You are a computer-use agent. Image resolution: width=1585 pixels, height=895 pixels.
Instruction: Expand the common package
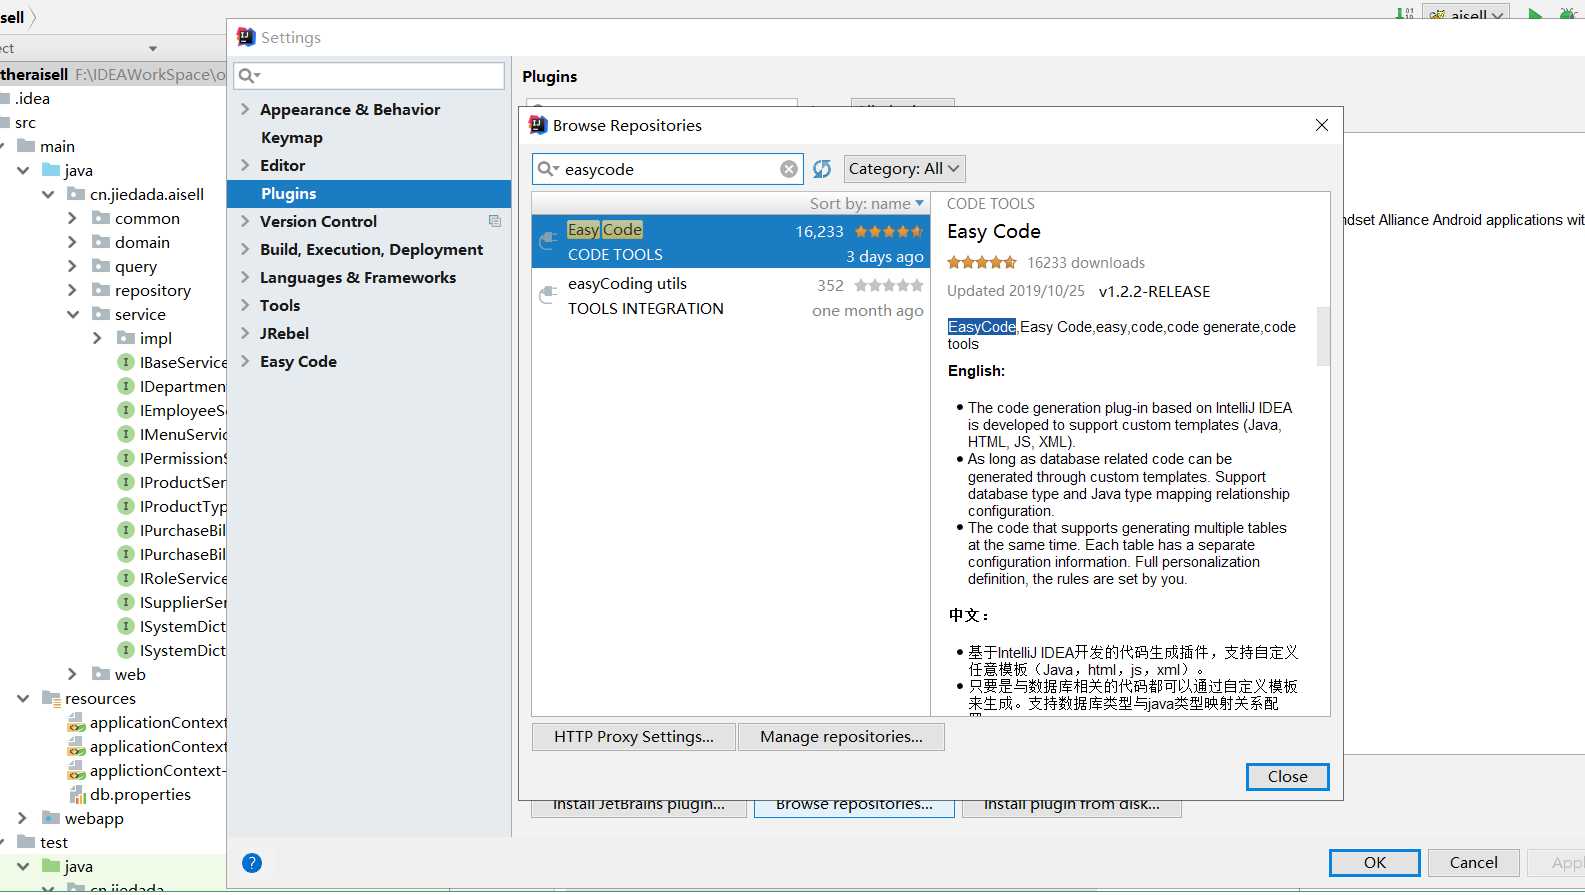72,218
